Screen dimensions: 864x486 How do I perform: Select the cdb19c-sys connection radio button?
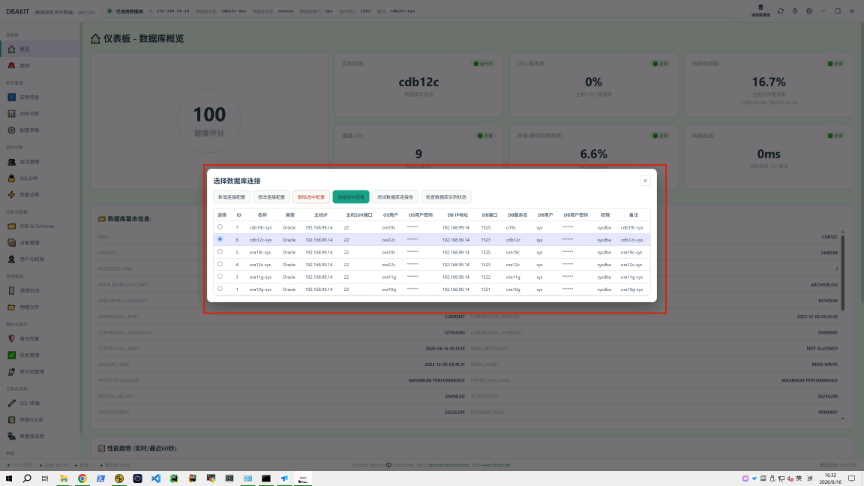click(220, 227)
